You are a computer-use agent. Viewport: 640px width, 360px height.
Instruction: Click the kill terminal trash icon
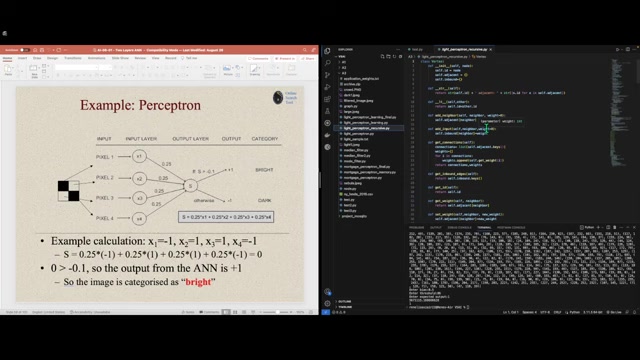tap(615, 227)
